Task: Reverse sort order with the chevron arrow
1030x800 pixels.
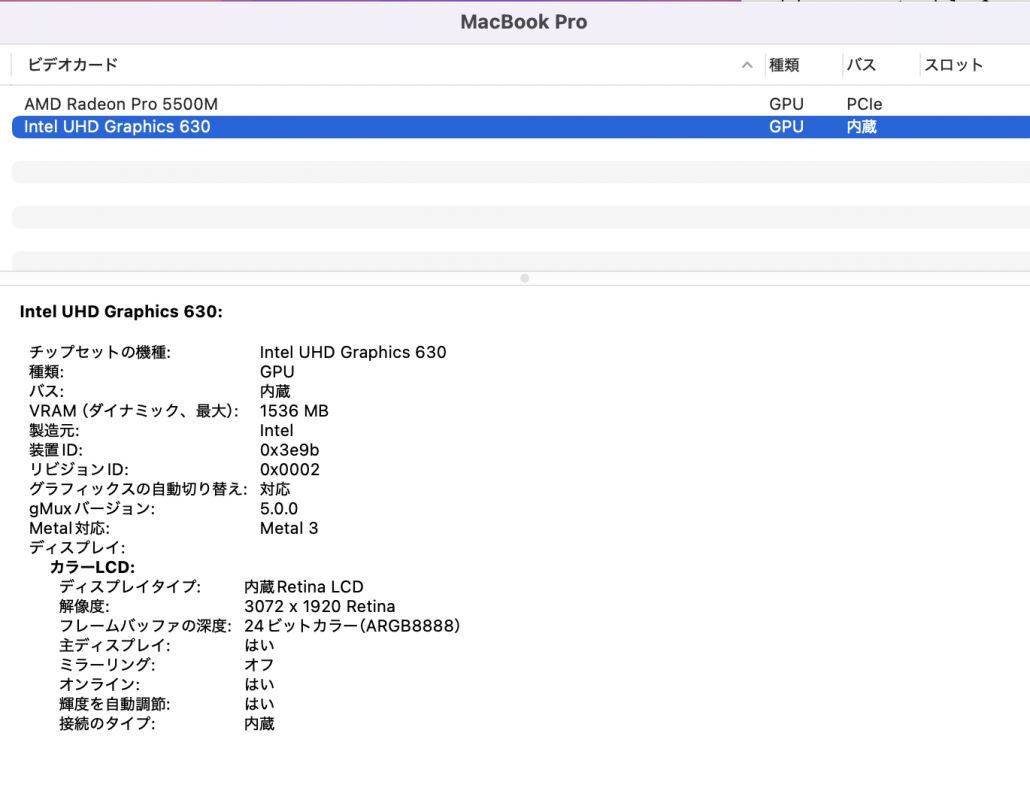Action: click(746, 64)
